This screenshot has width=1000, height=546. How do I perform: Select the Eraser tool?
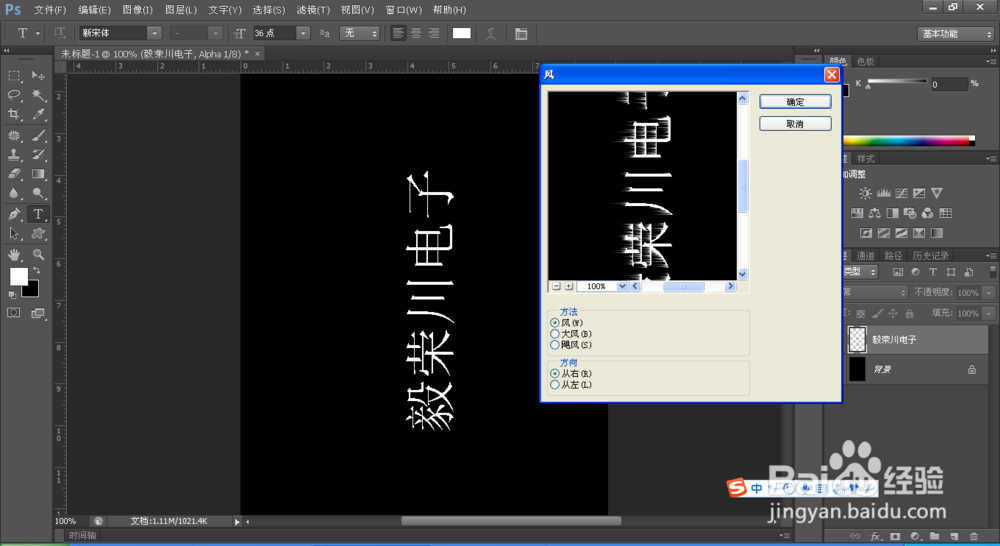[14, 173]
